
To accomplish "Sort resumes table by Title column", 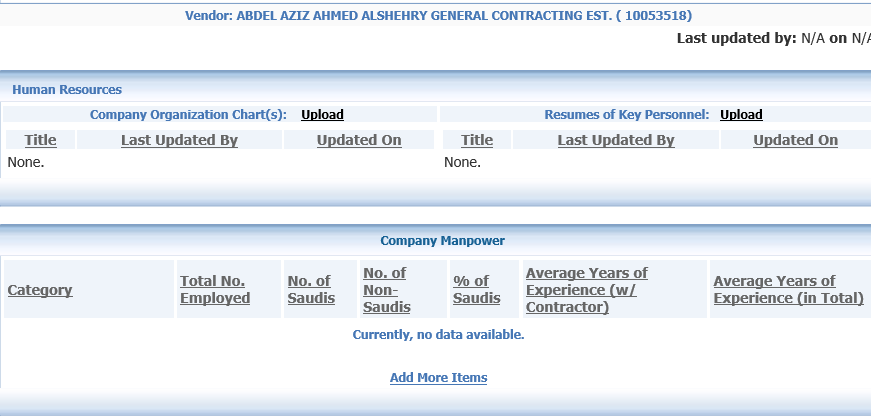I will click(477, 140).
